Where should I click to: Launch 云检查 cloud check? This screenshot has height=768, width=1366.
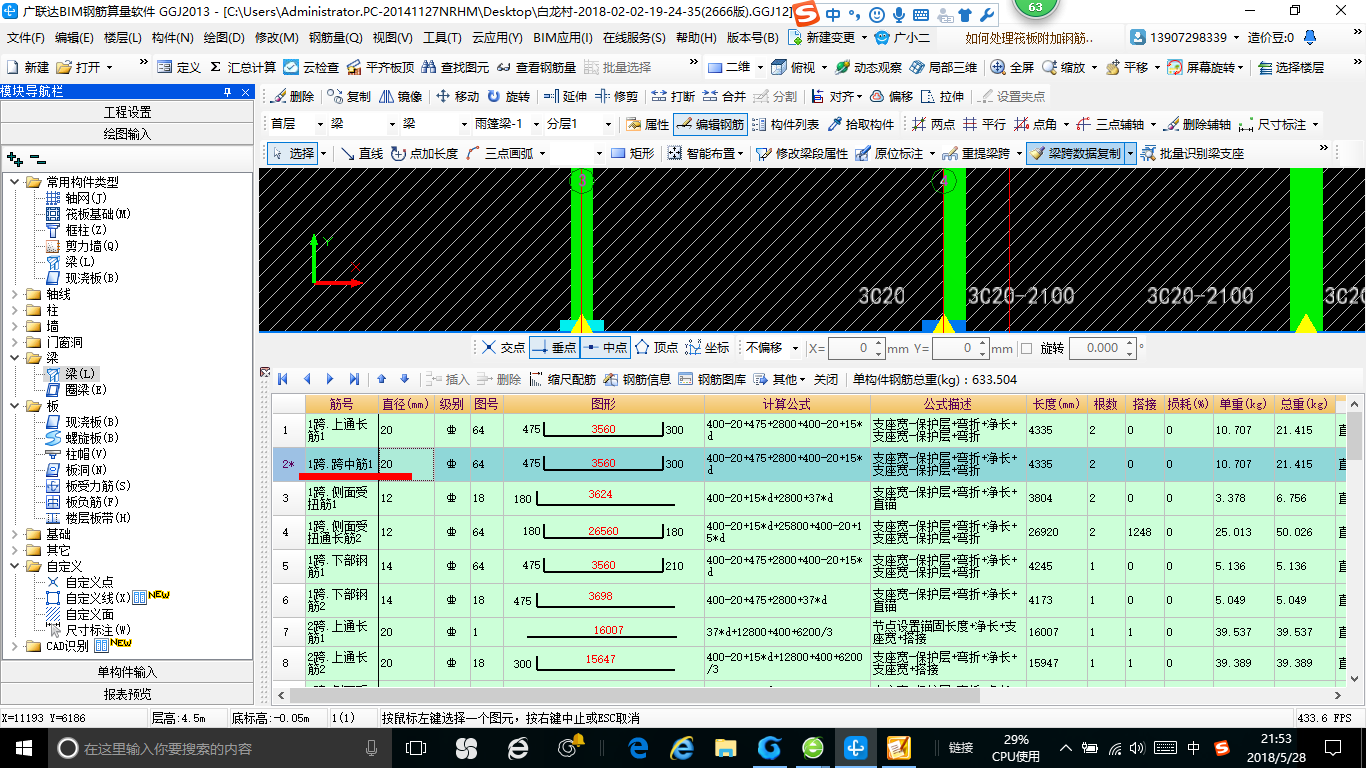(x=311, y=67)
